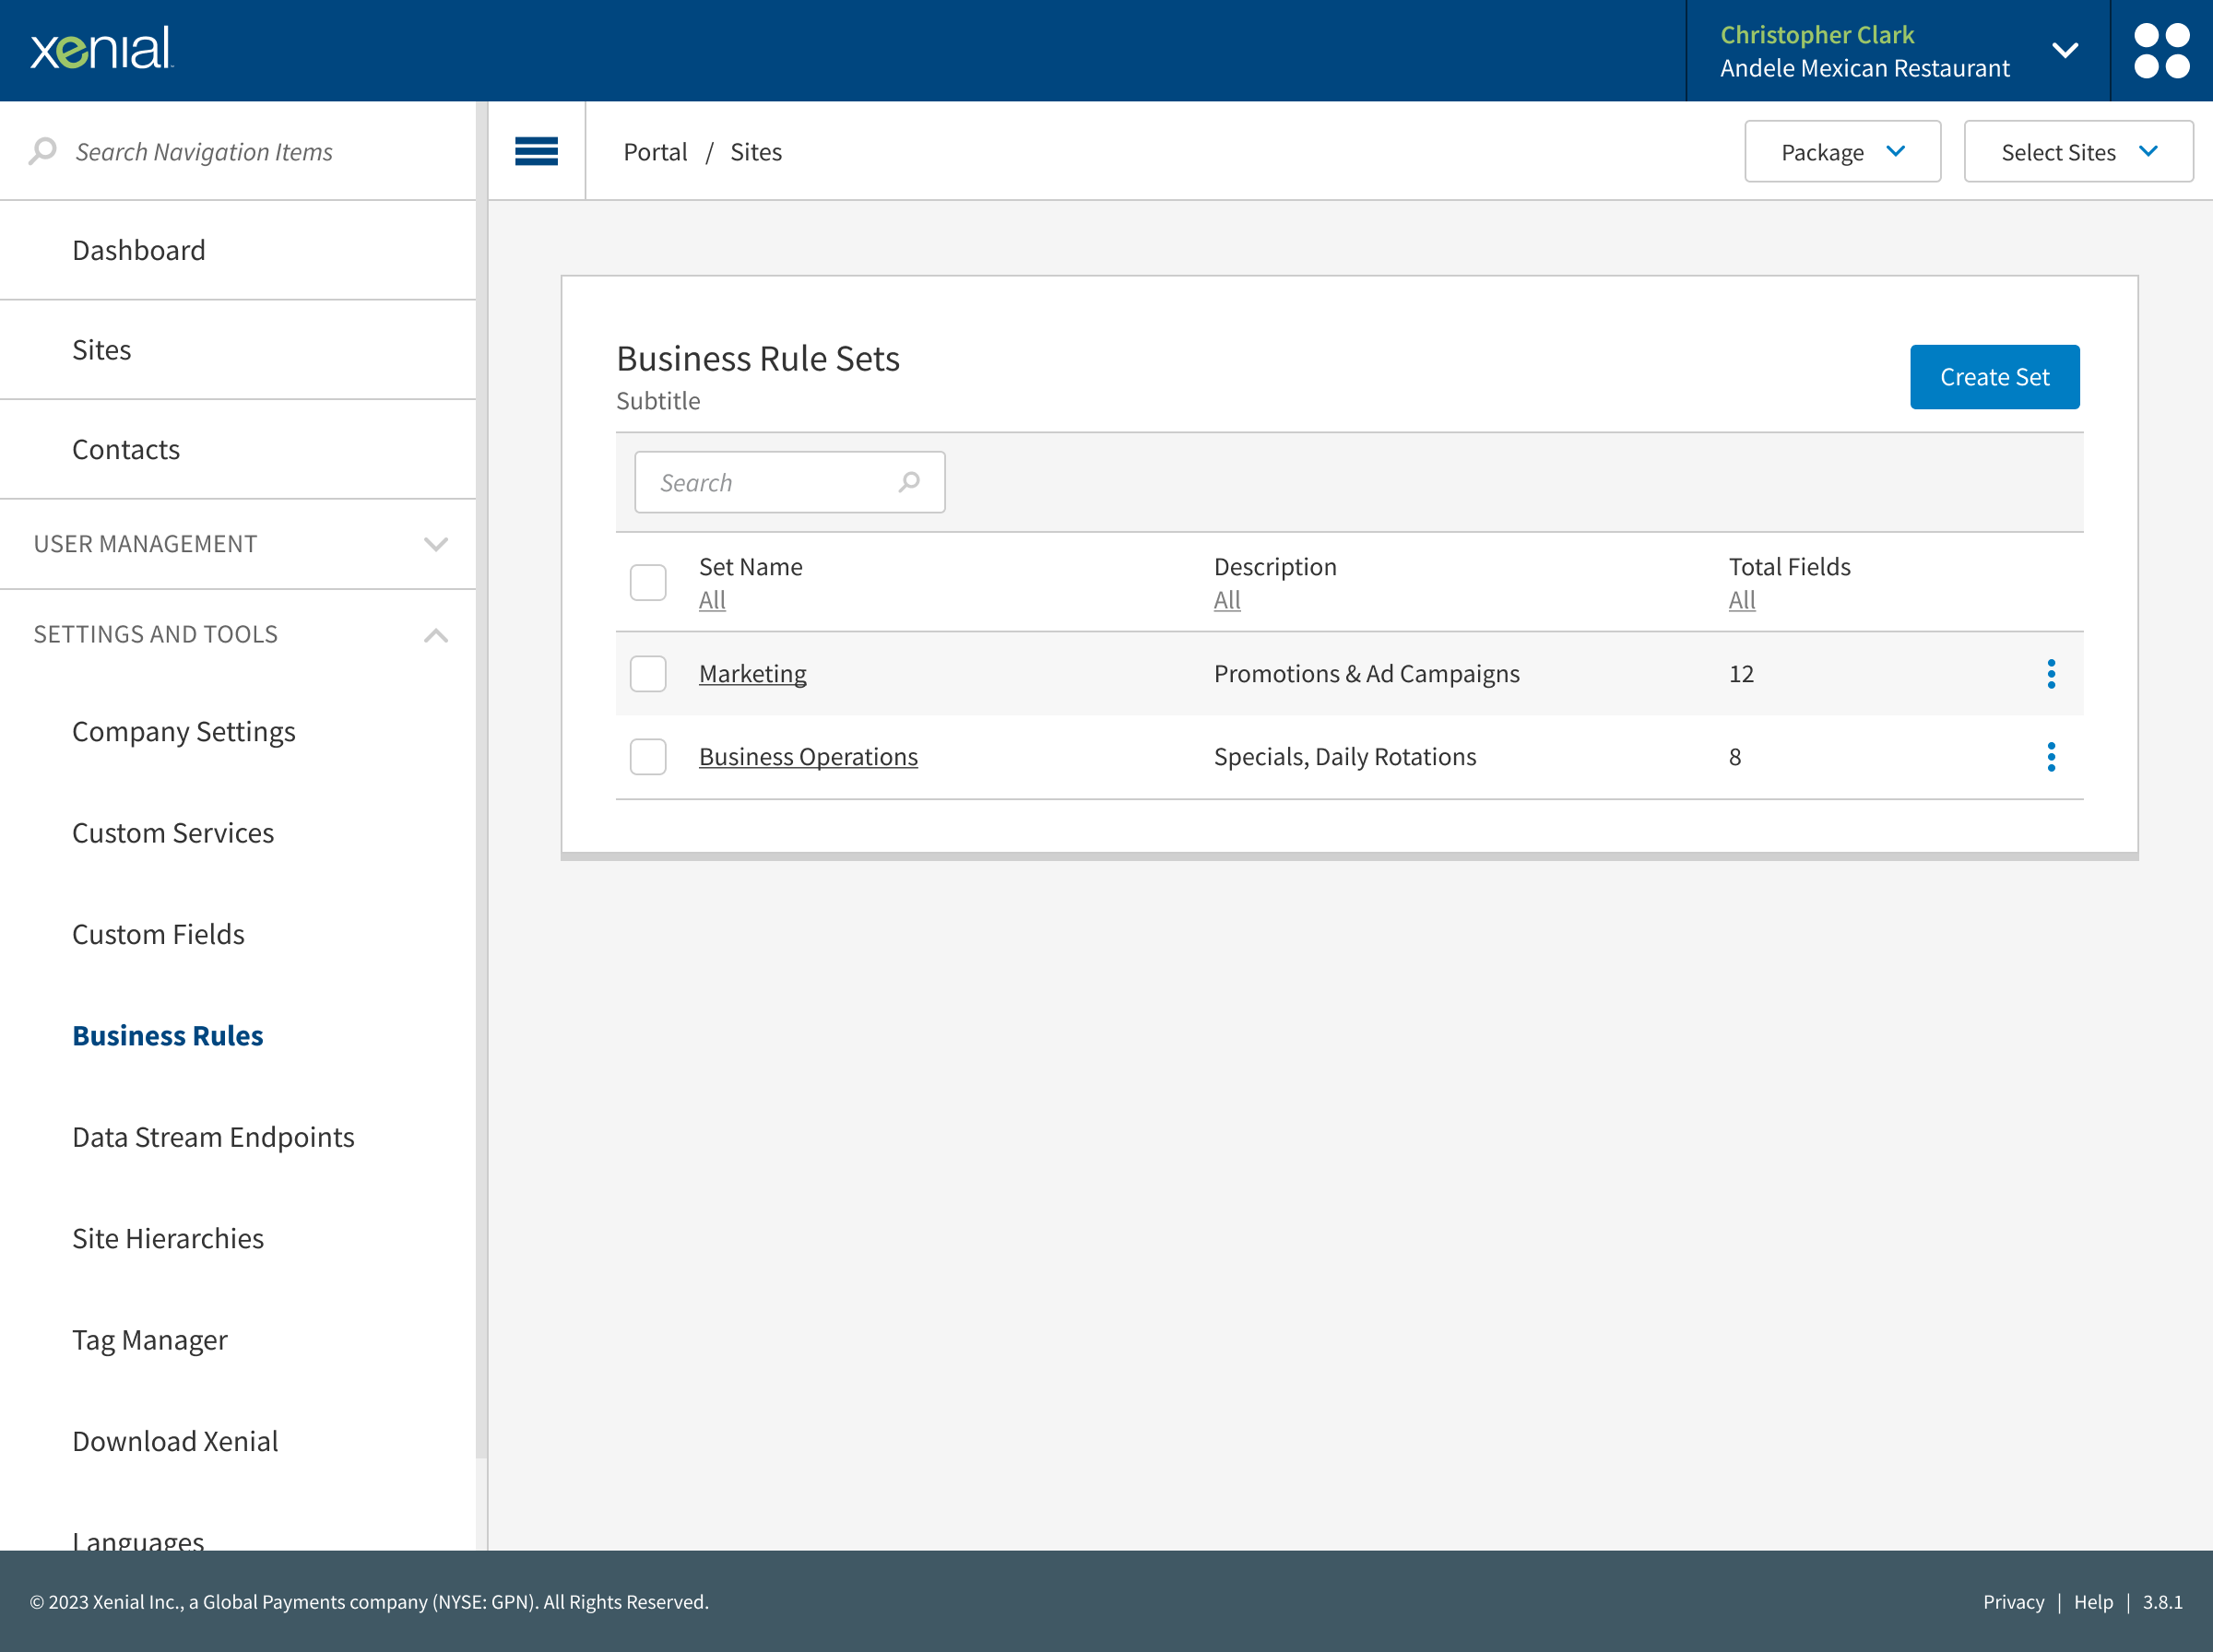
Task: Open the Marketing rule set link
Action: (752, 674)
